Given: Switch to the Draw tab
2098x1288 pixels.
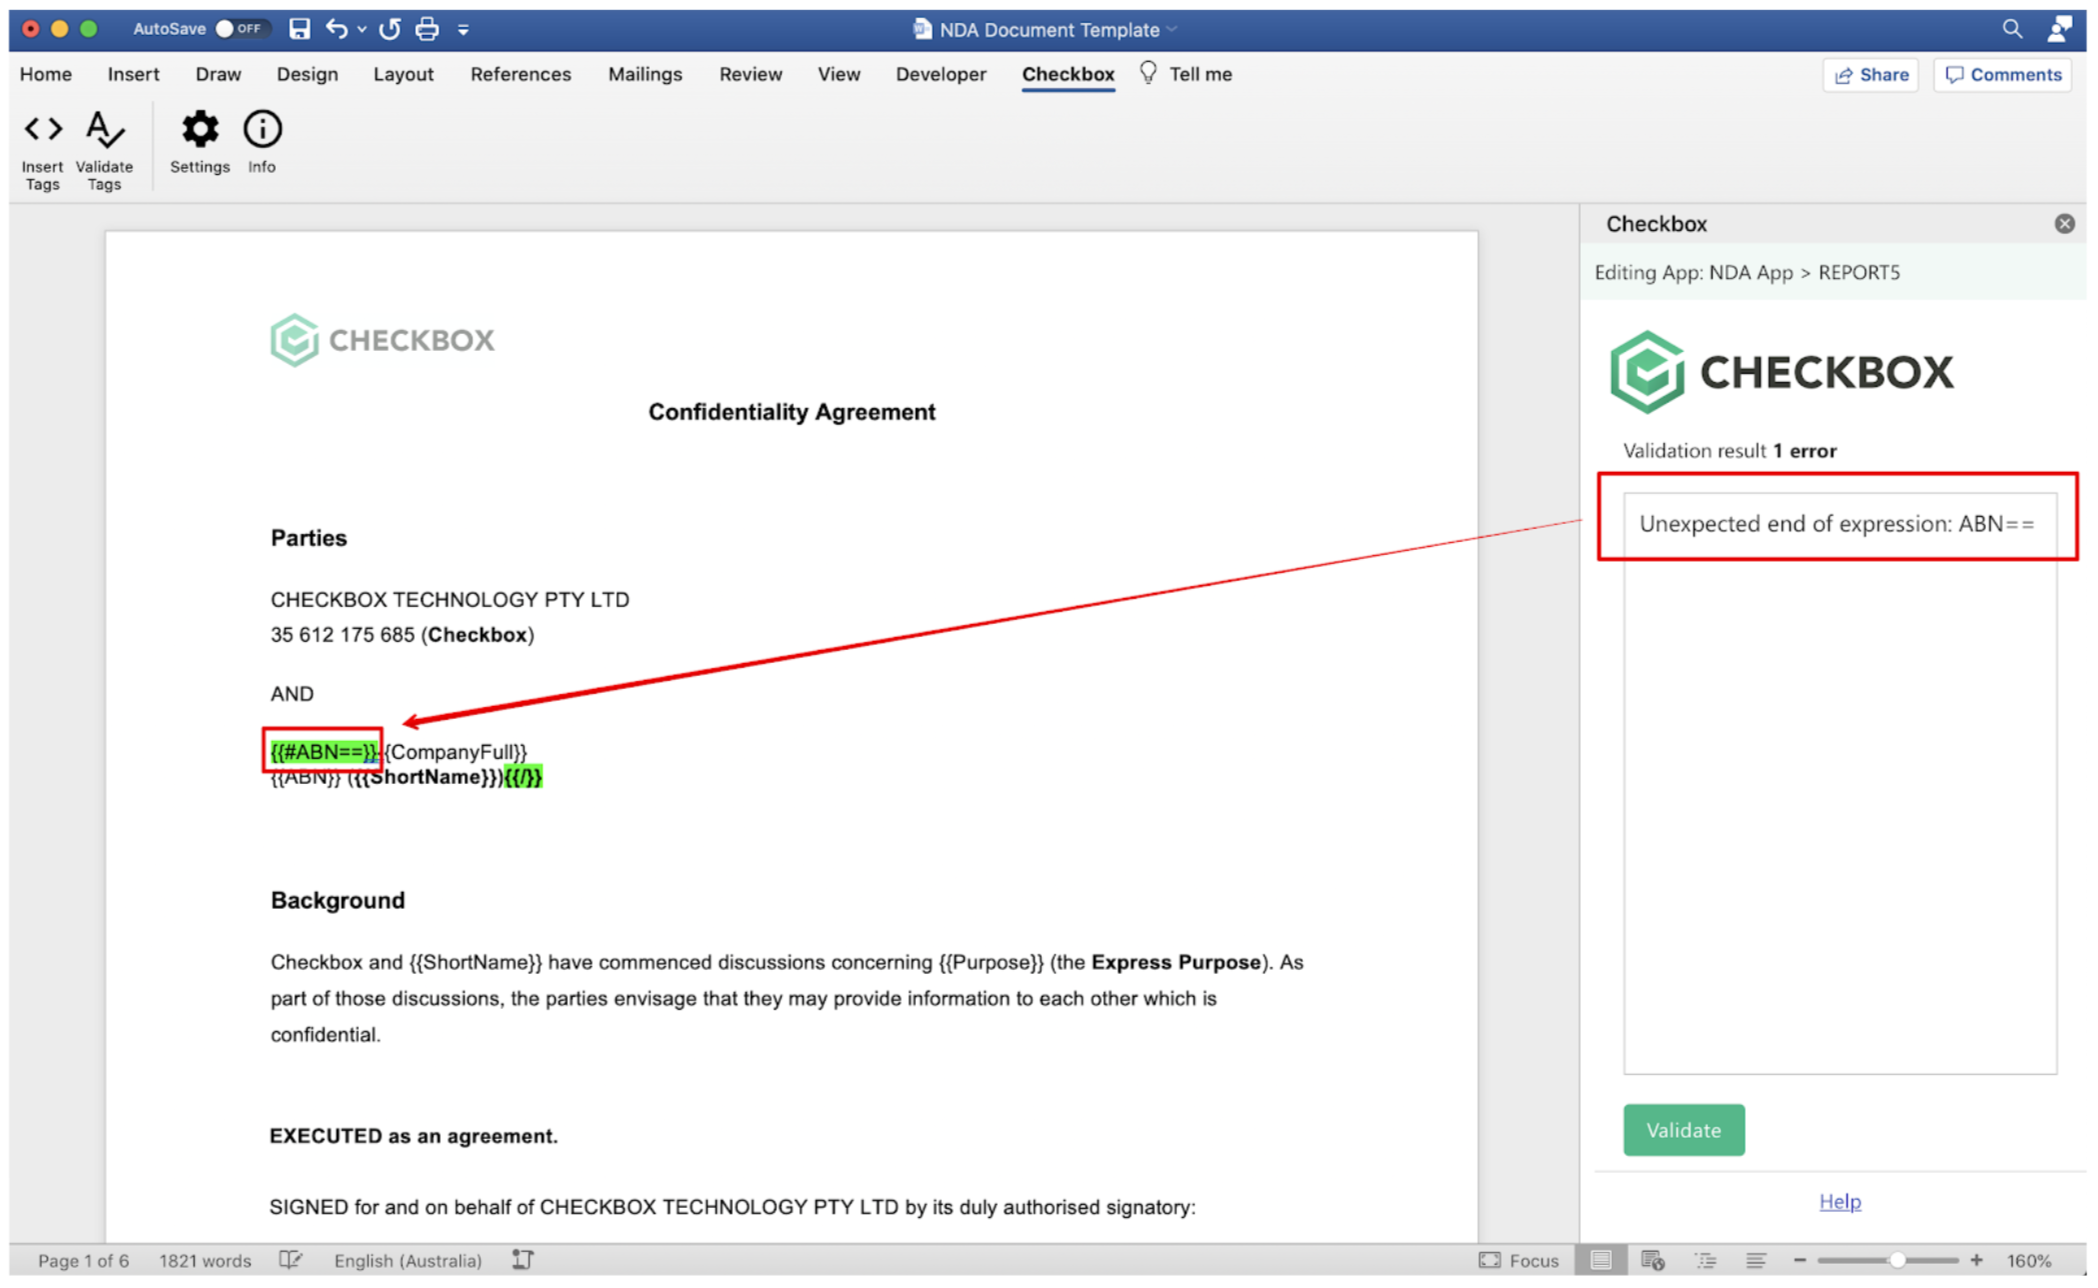Looking at the screenshot, I should (218, 74).
